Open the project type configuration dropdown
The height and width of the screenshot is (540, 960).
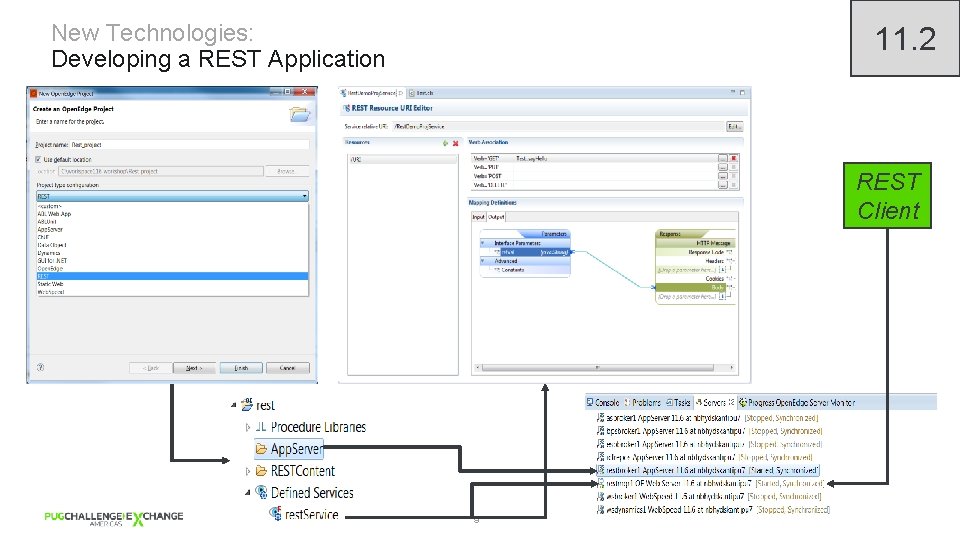click(172, 196)
